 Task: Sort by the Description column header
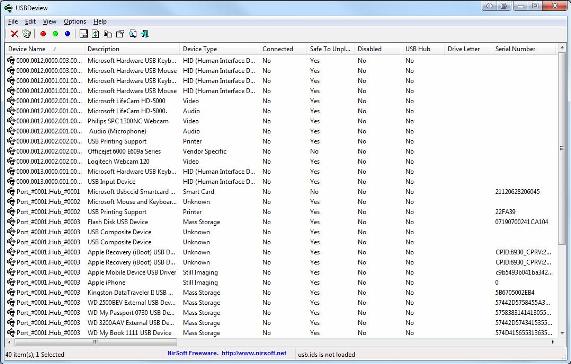click(132, 49)
